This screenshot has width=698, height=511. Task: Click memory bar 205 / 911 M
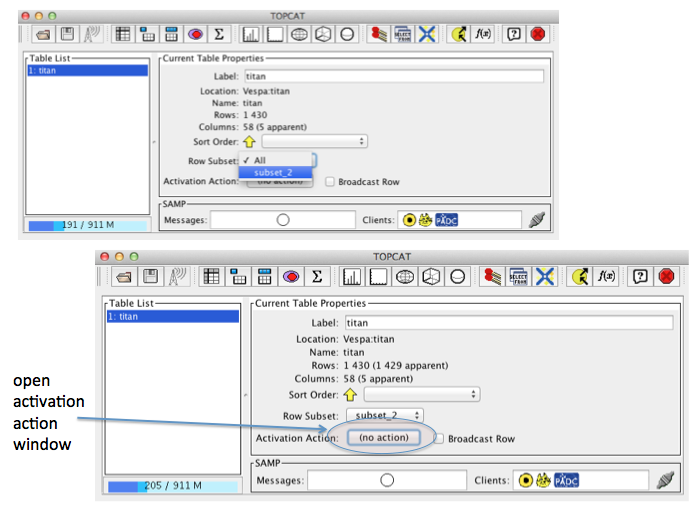tap(173, 486)
